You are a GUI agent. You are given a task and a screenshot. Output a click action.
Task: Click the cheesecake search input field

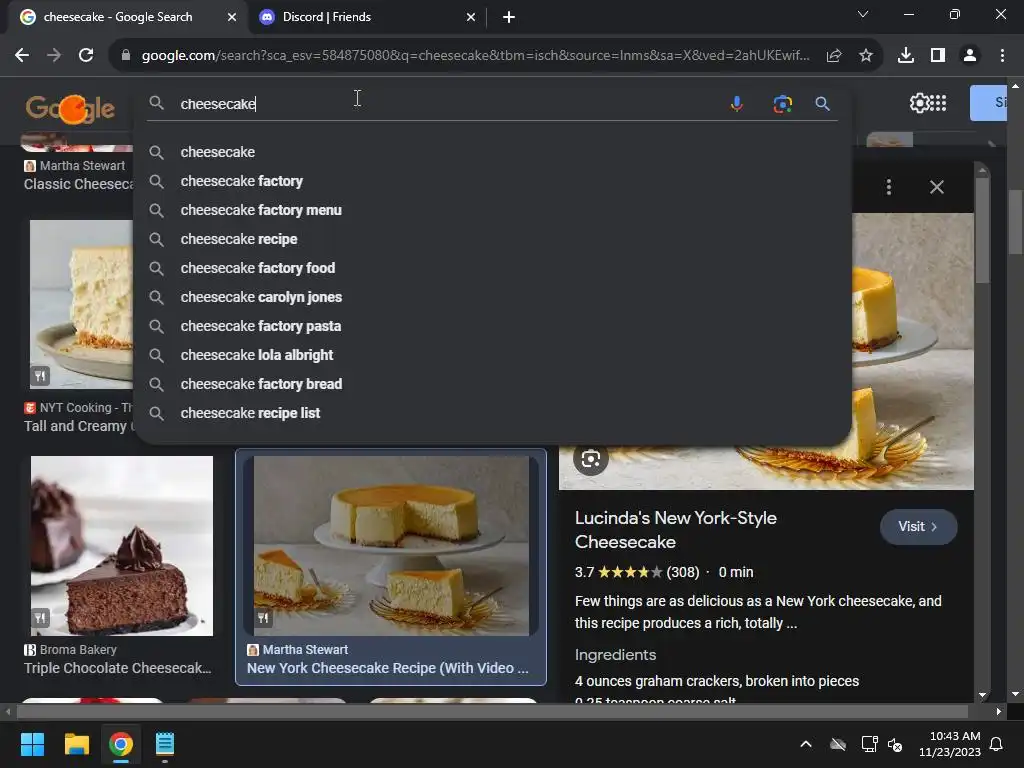451,104
